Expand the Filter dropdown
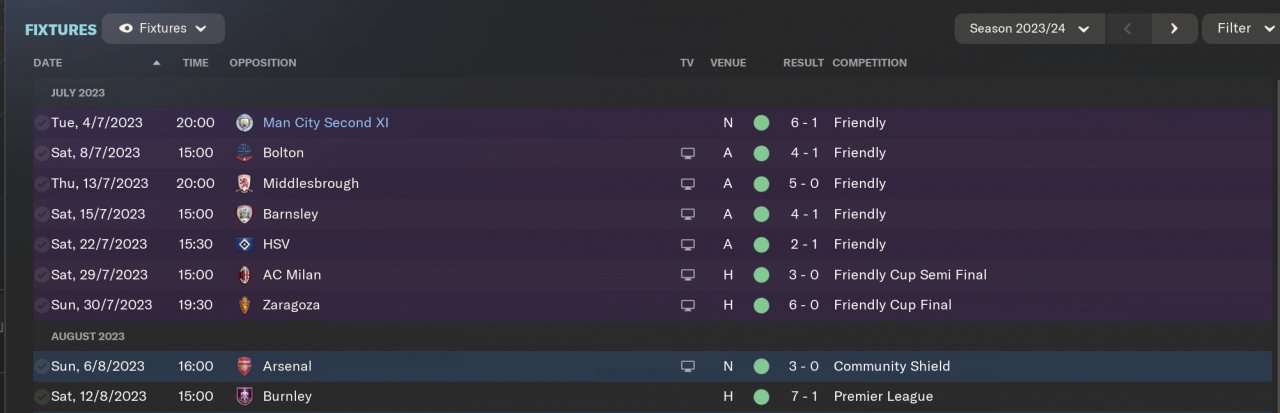Image resolution: width=1280 pixels, height=413 pixels. [1242, 28]
